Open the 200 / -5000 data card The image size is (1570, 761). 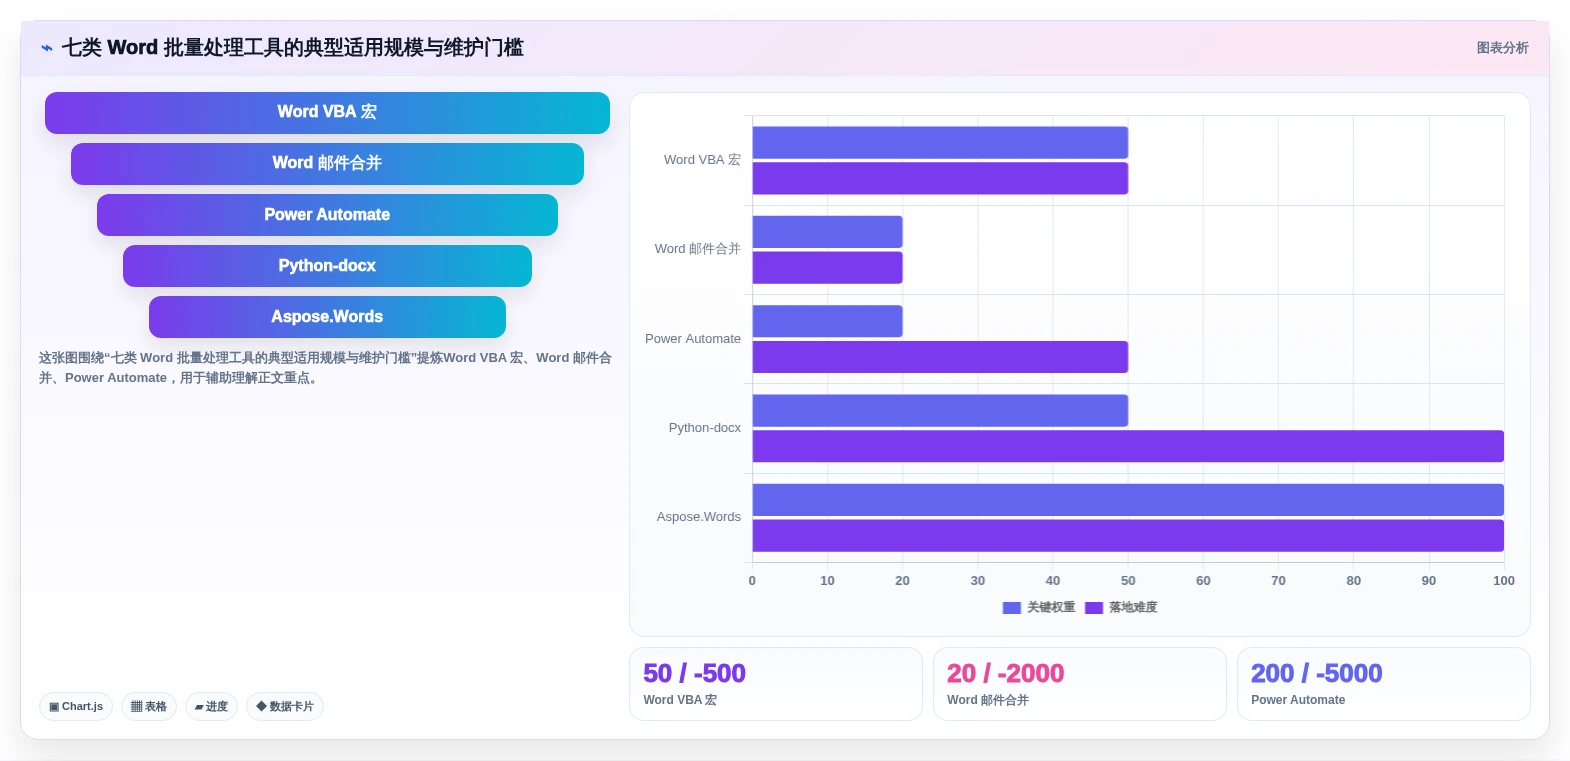[x=1384, y=684]
